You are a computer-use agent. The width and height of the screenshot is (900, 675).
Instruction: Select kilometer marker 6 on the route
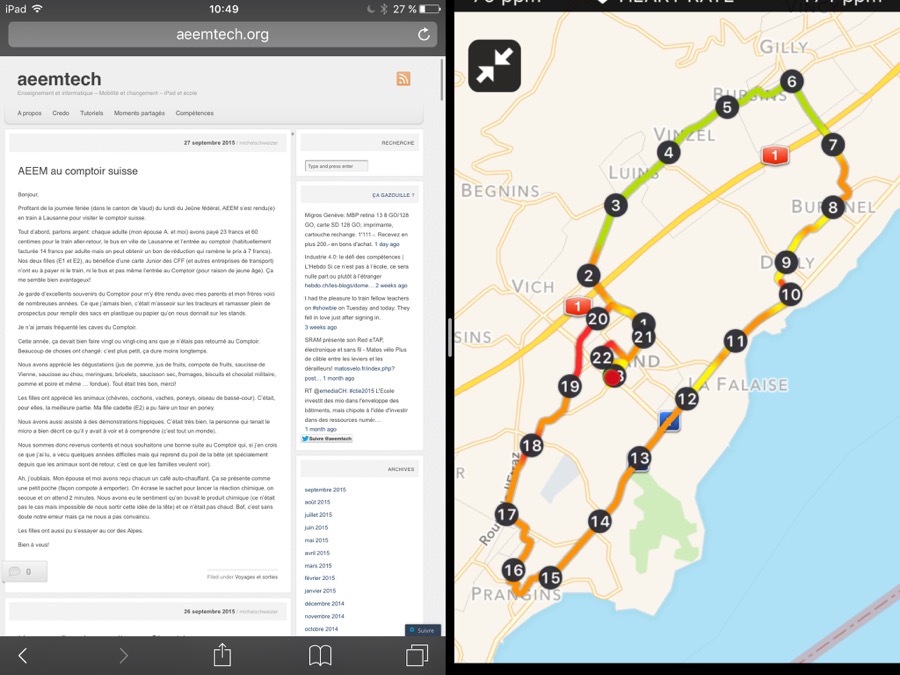pos(791,82)
